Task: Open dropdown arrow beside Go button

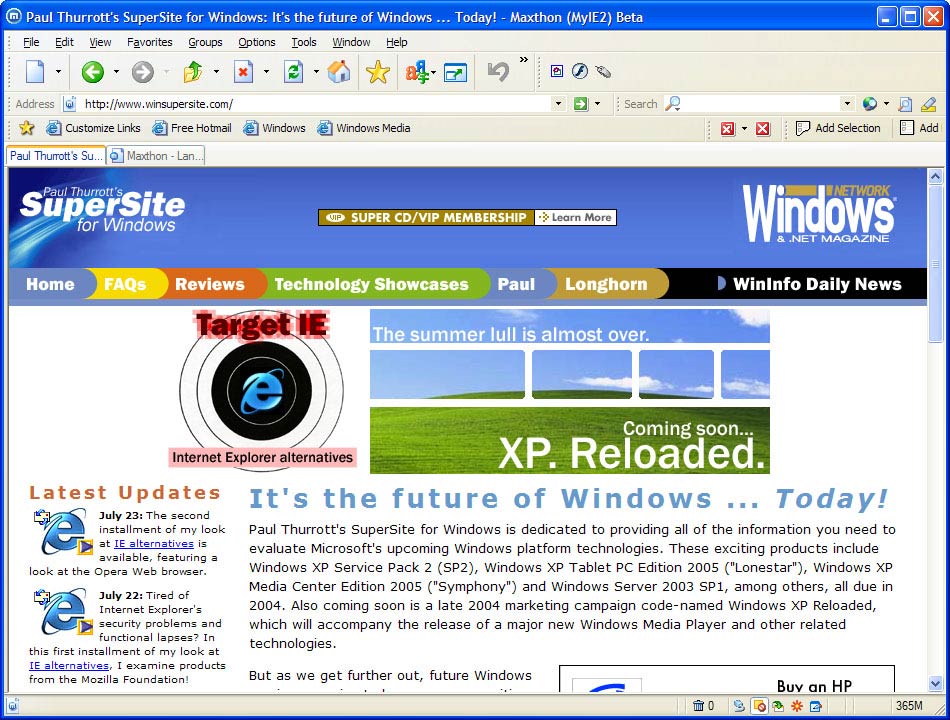Action: coord(597,104)
